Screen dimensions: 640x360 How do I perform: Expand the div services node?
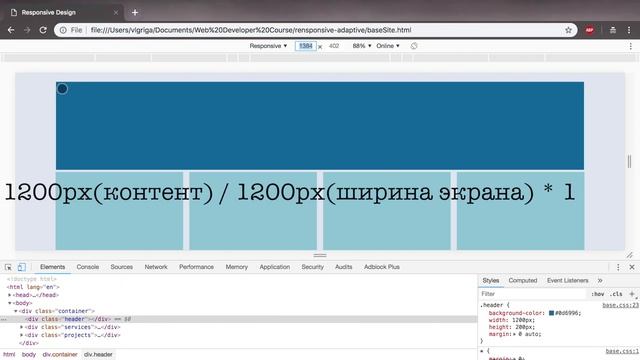(x=22, y=327)
